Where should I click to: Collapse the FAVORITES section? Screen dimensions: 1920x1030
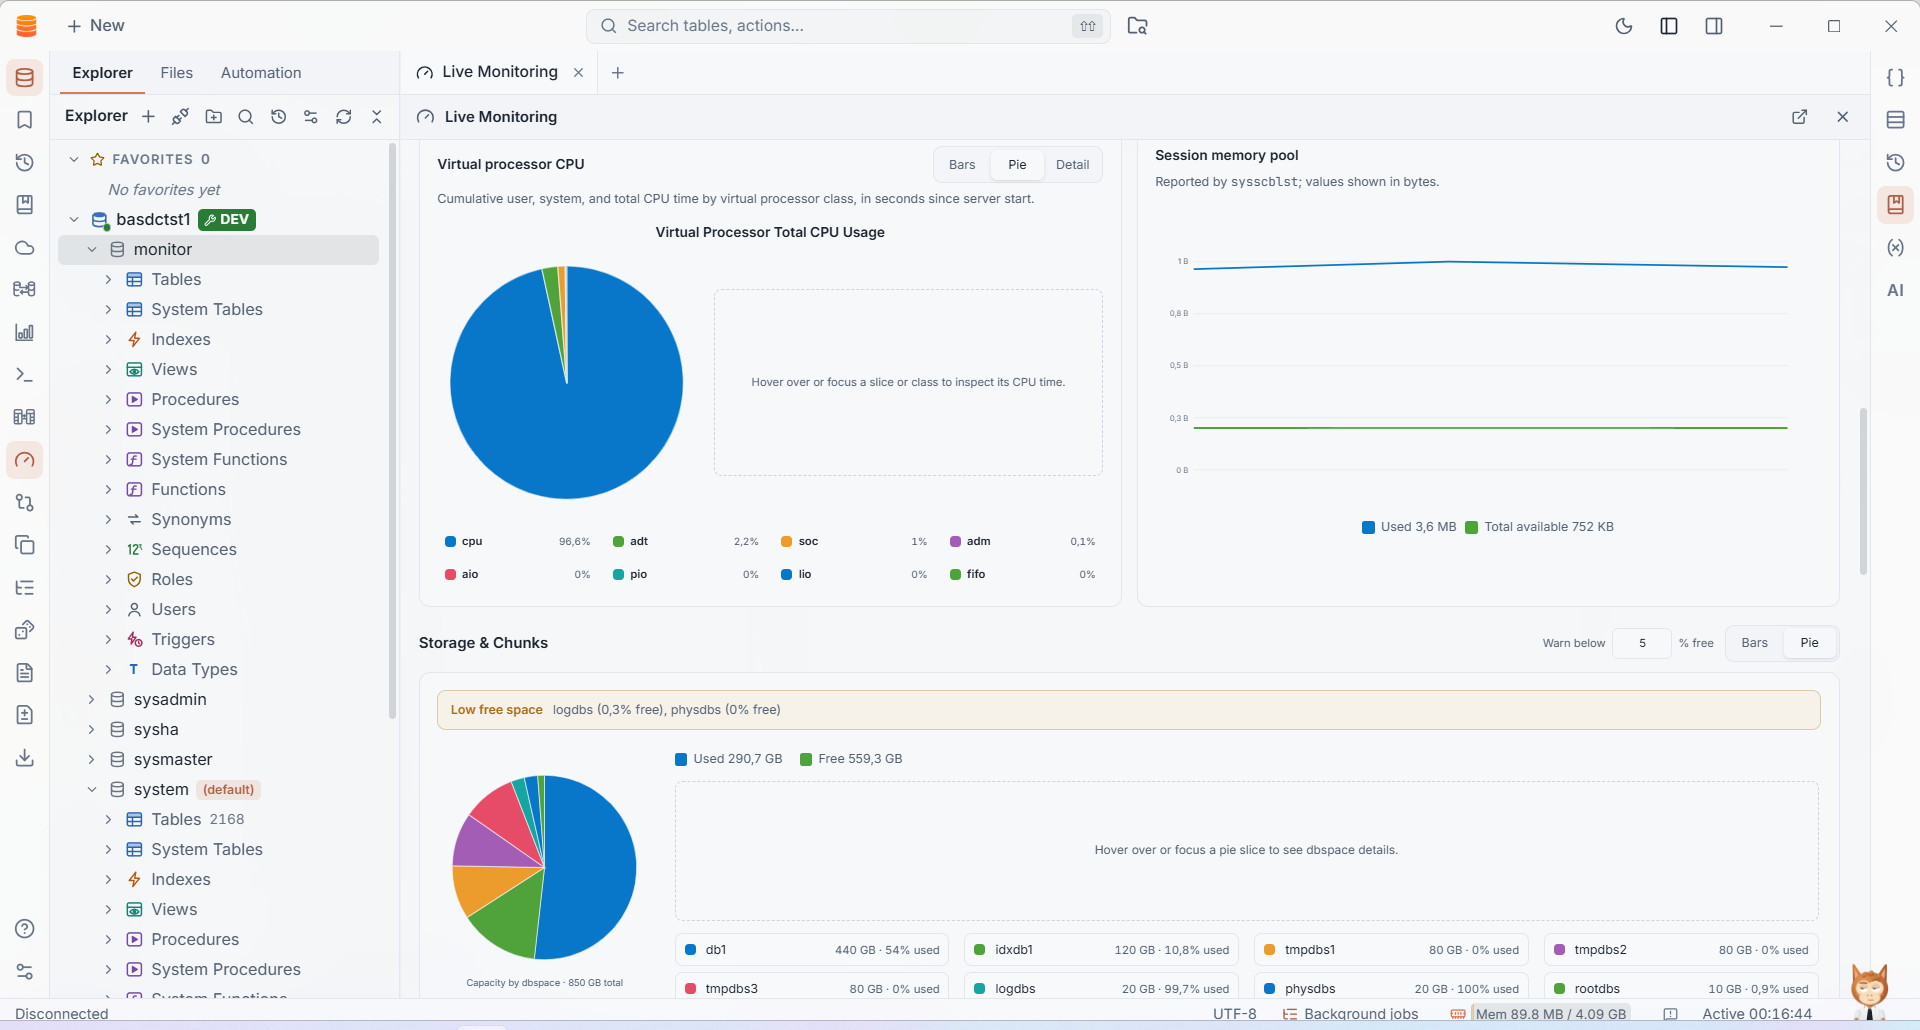74,159
